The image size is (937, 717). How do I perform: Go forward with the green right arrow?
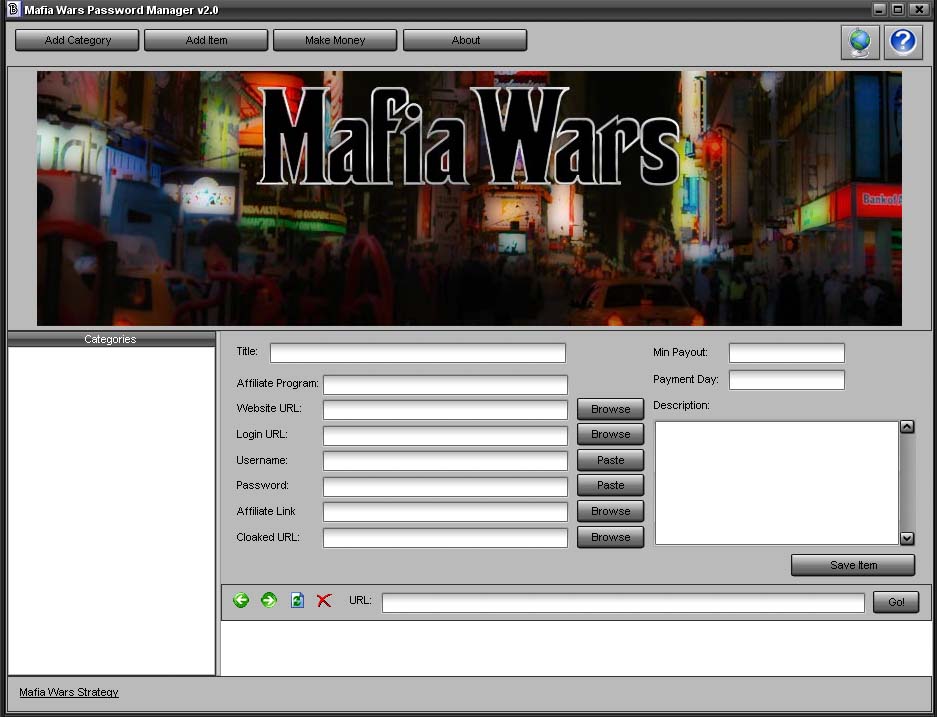269,600
